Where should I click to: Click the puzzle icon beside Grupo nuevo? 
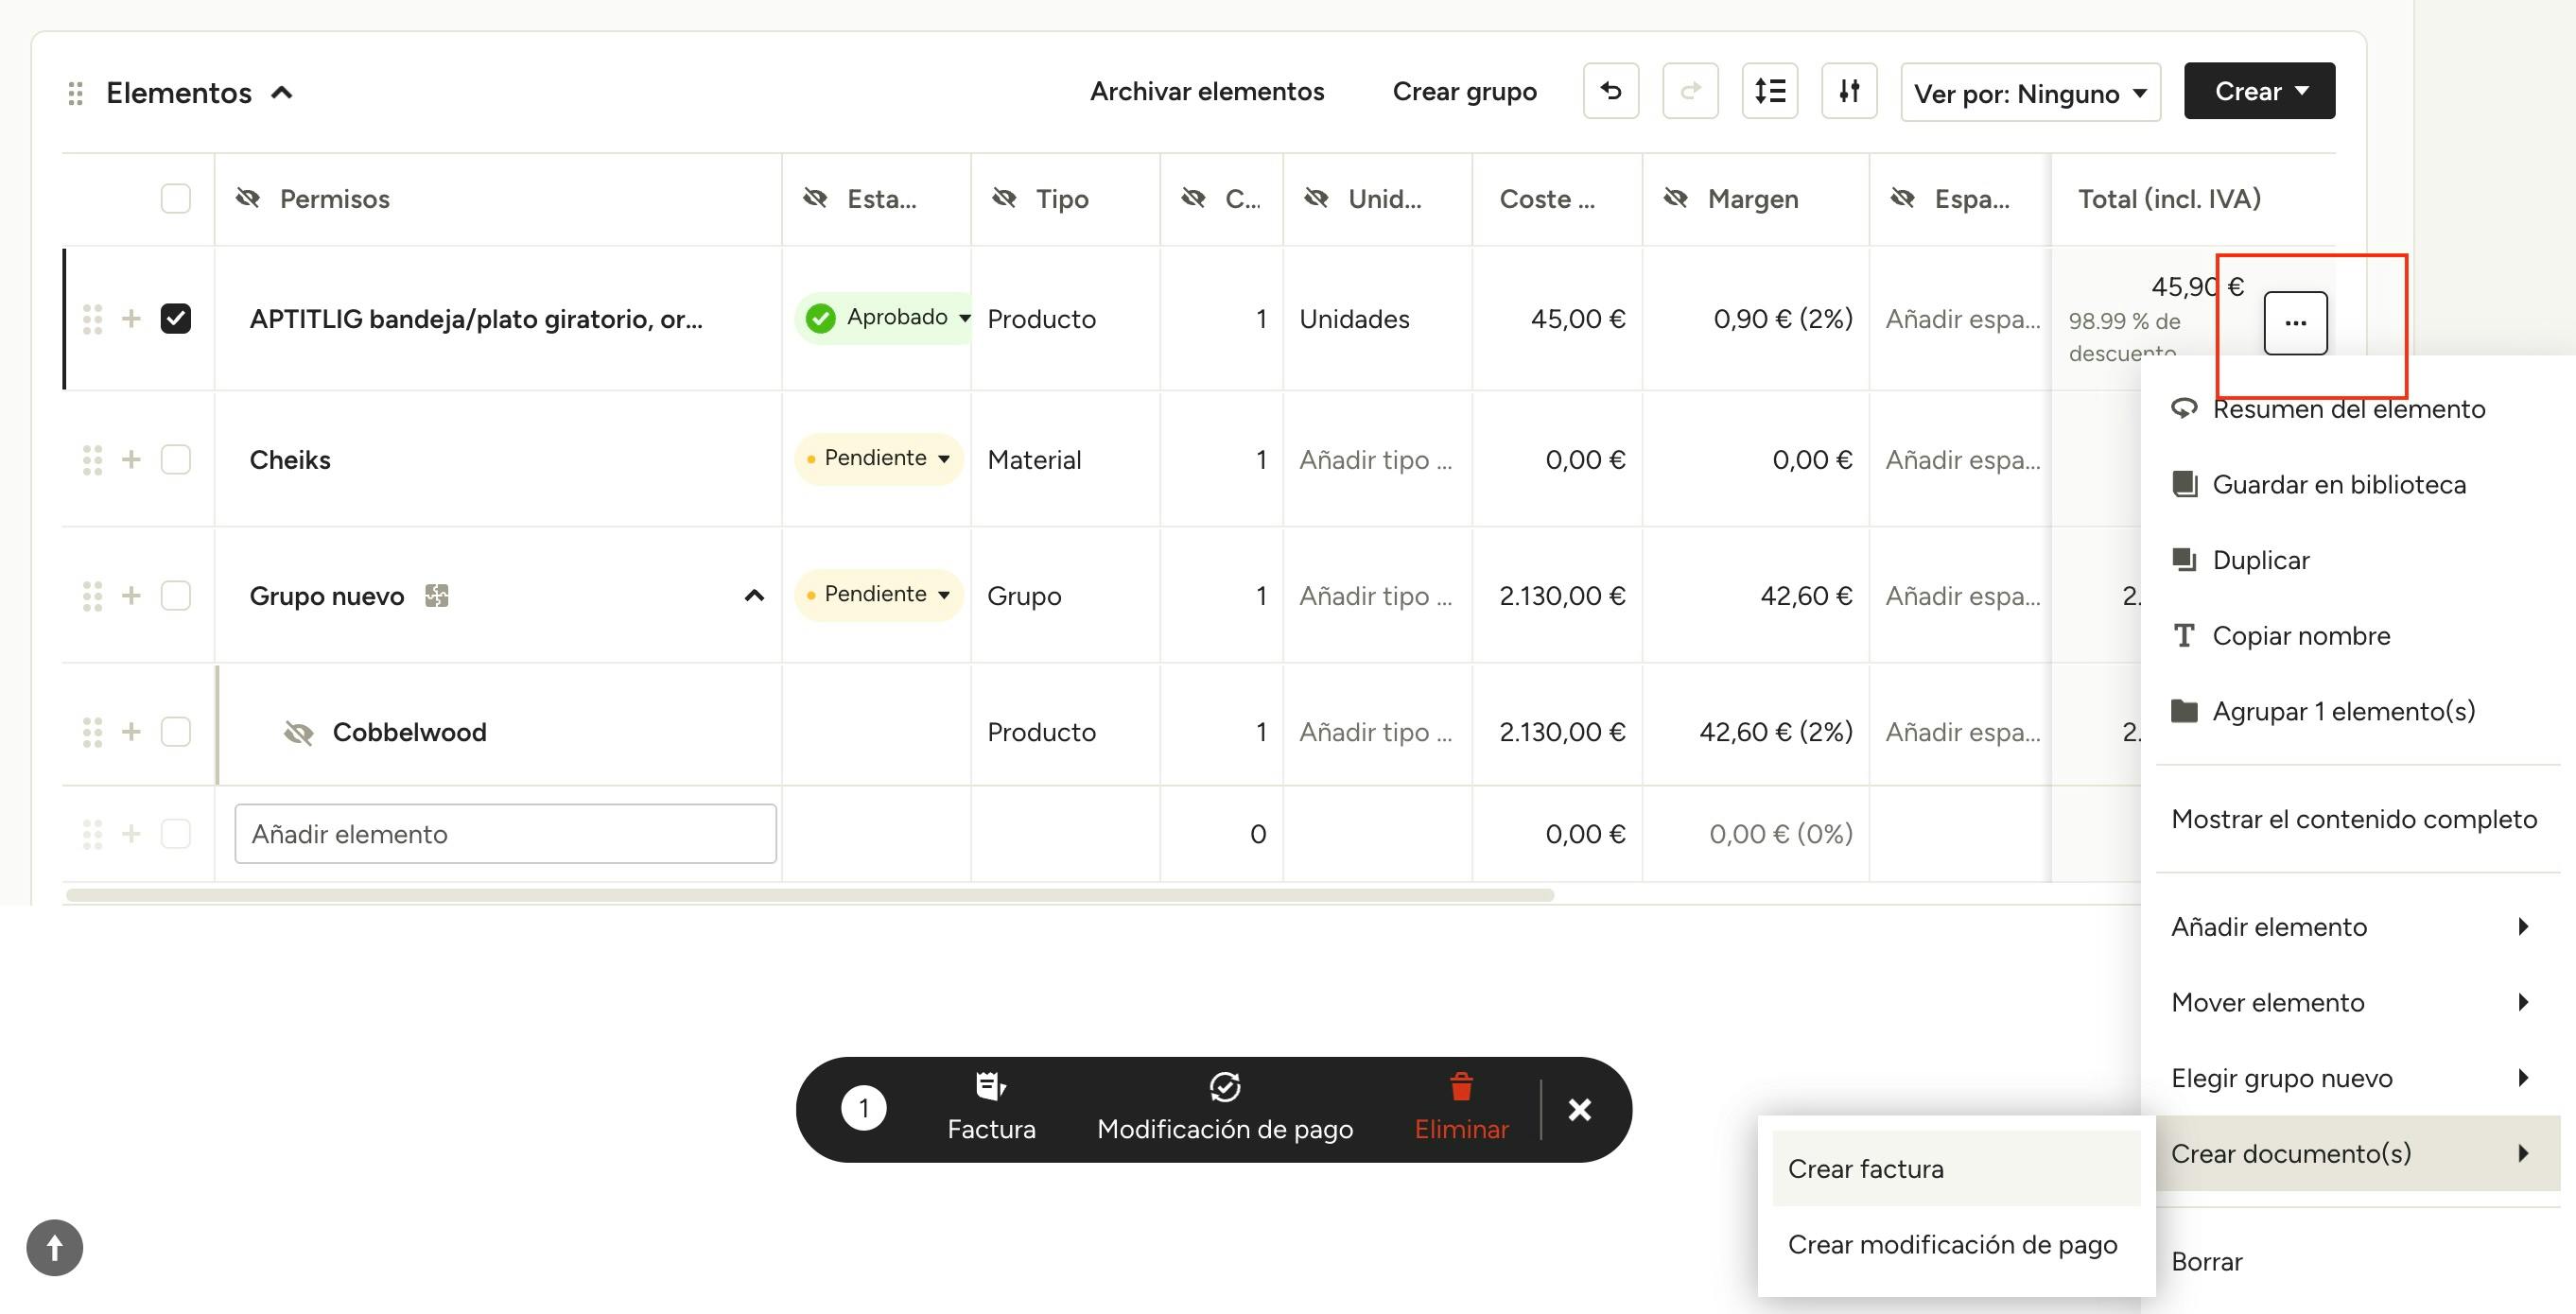click(437, 596)
